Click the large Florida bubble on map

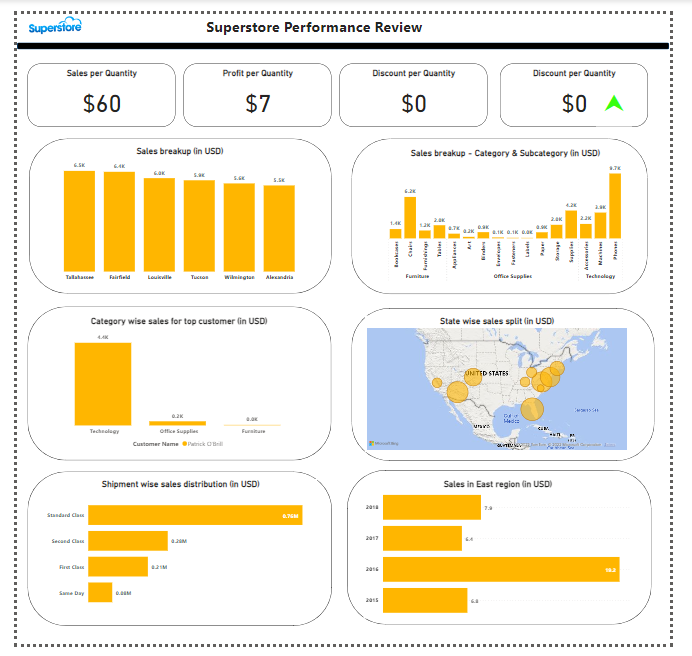pos(532,409)
